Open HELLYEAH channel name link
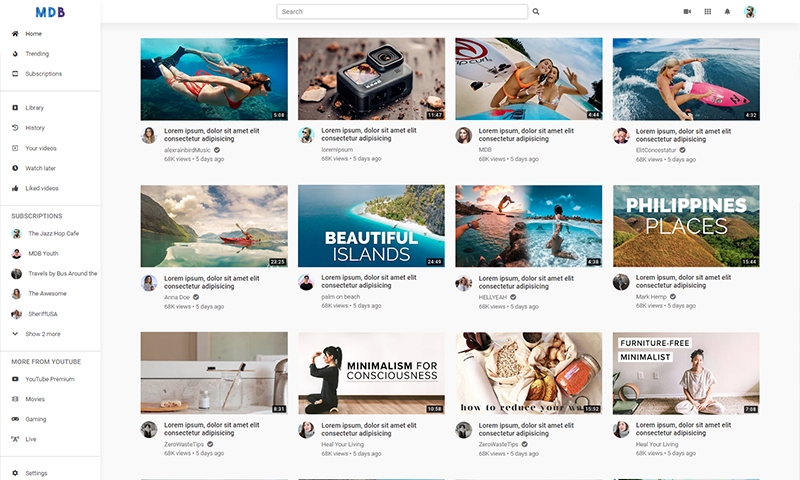Image resolution: width=800 pixels, height=480 pixels. tap(493, 297)
